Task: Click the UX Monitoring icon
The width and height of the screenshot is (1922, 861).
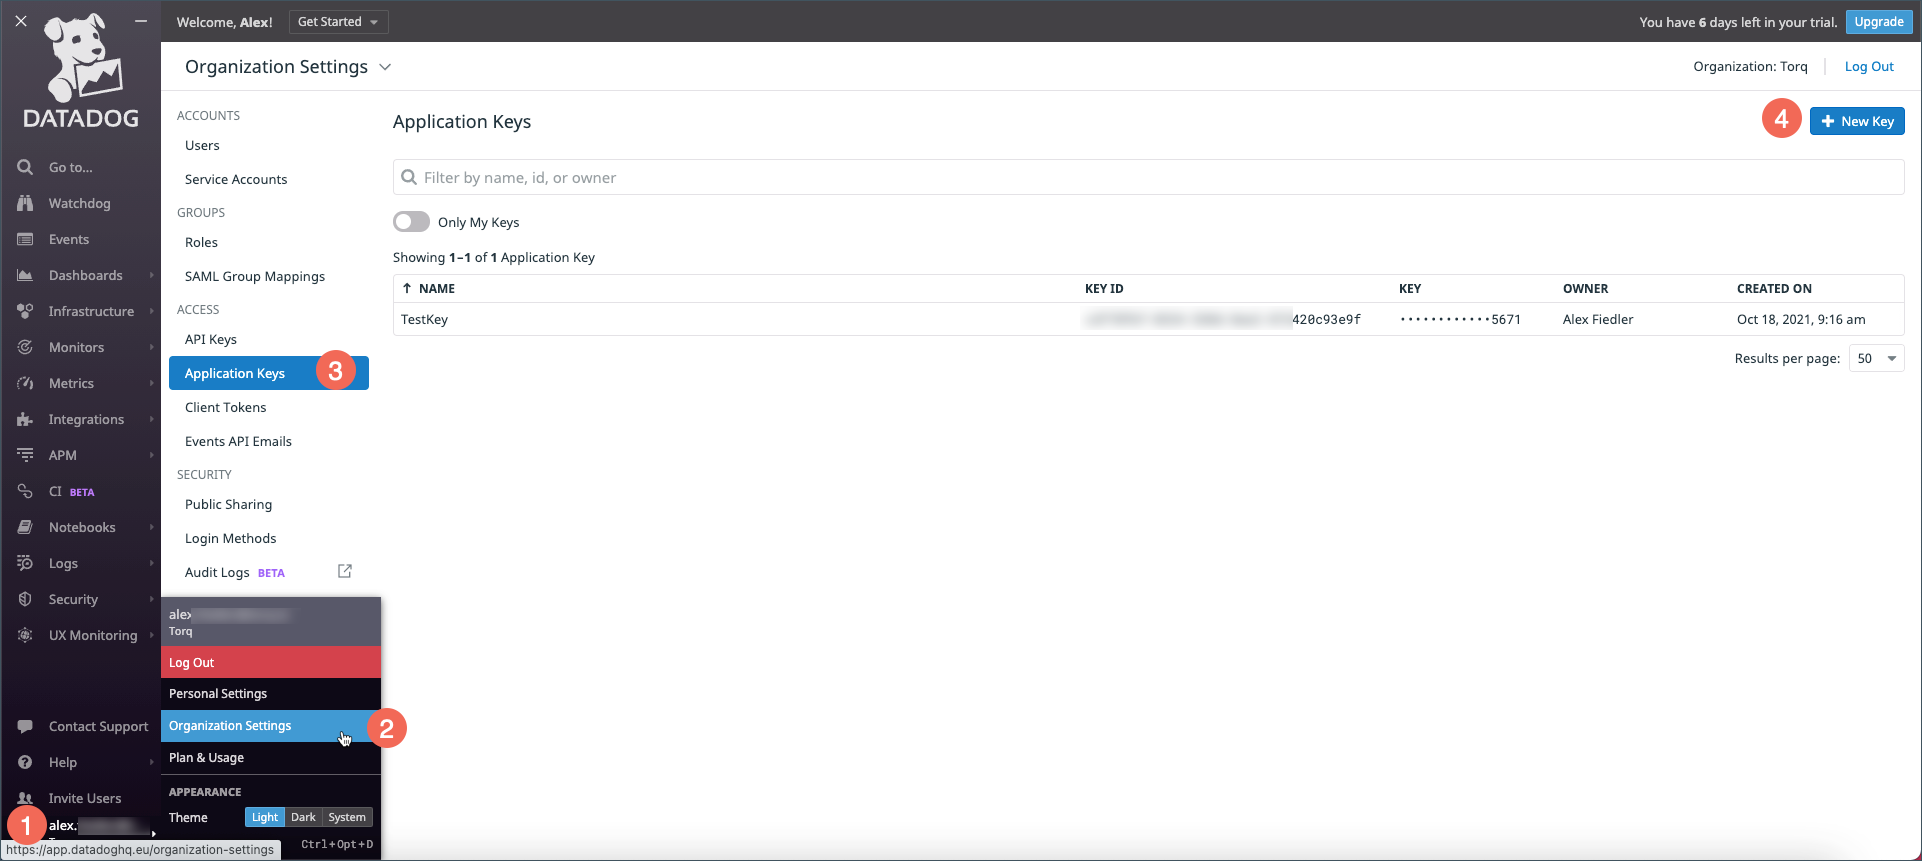Action: 25,635
